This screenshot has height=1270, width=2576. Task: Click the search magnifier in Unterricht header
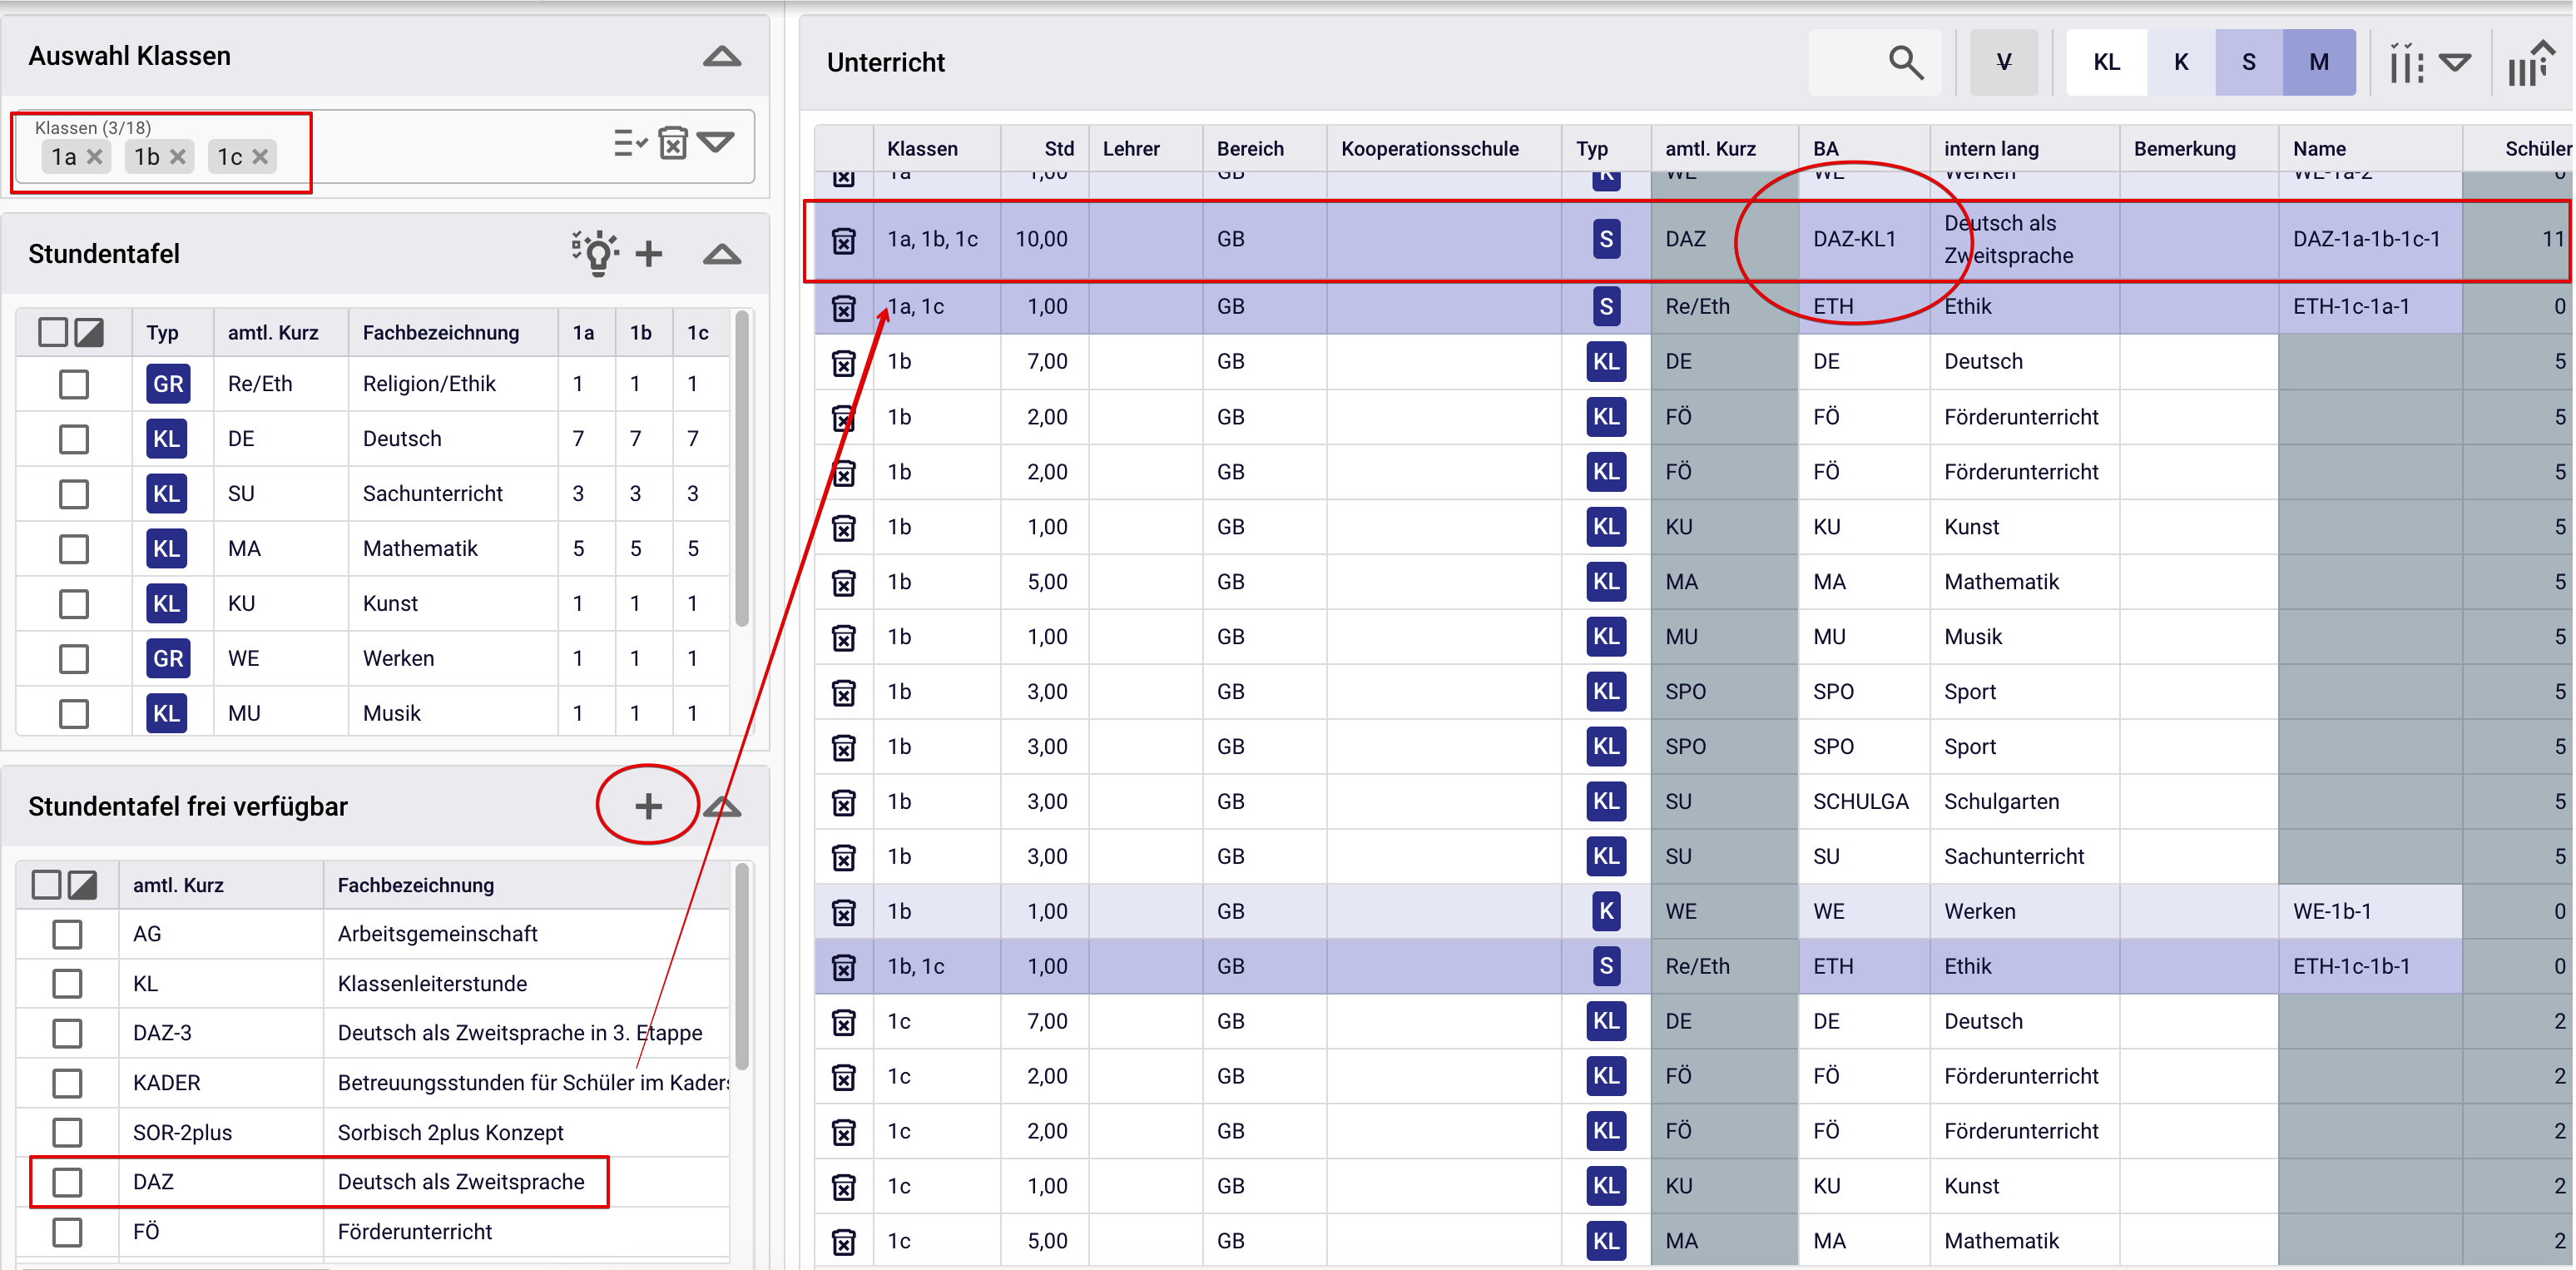click(1904, 62)
